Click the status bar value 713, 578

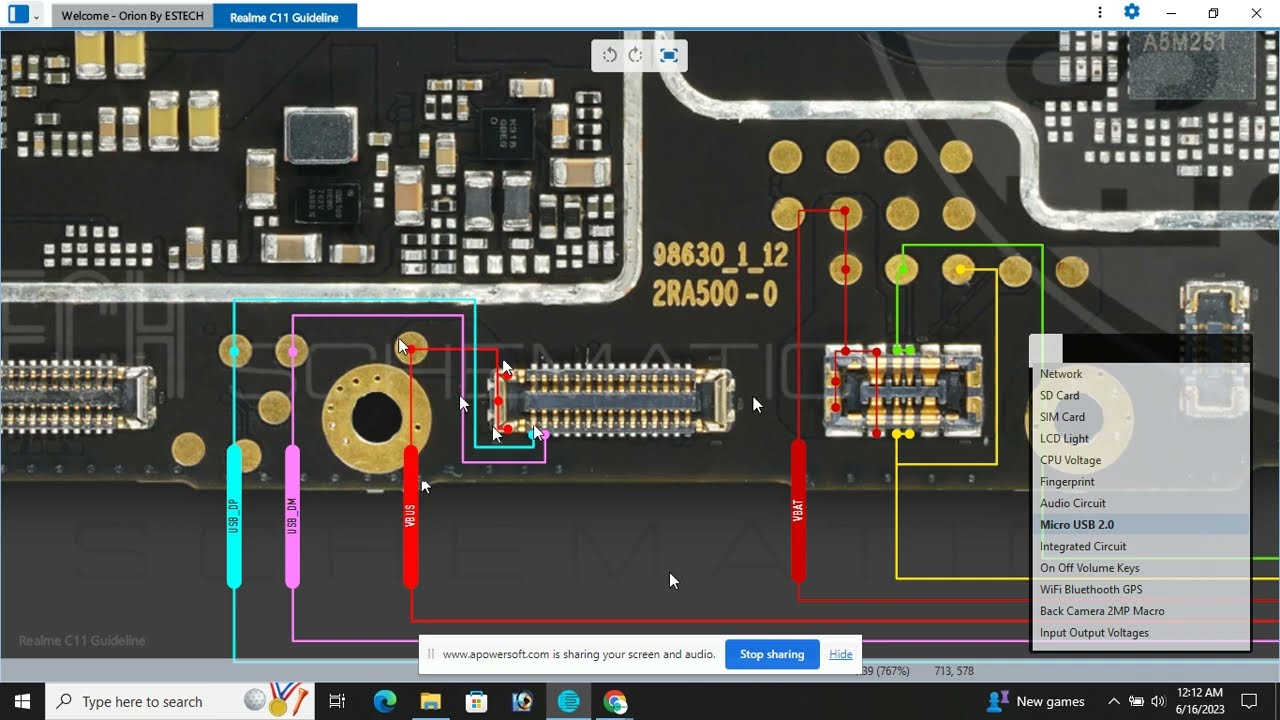(x=954, y=671)
